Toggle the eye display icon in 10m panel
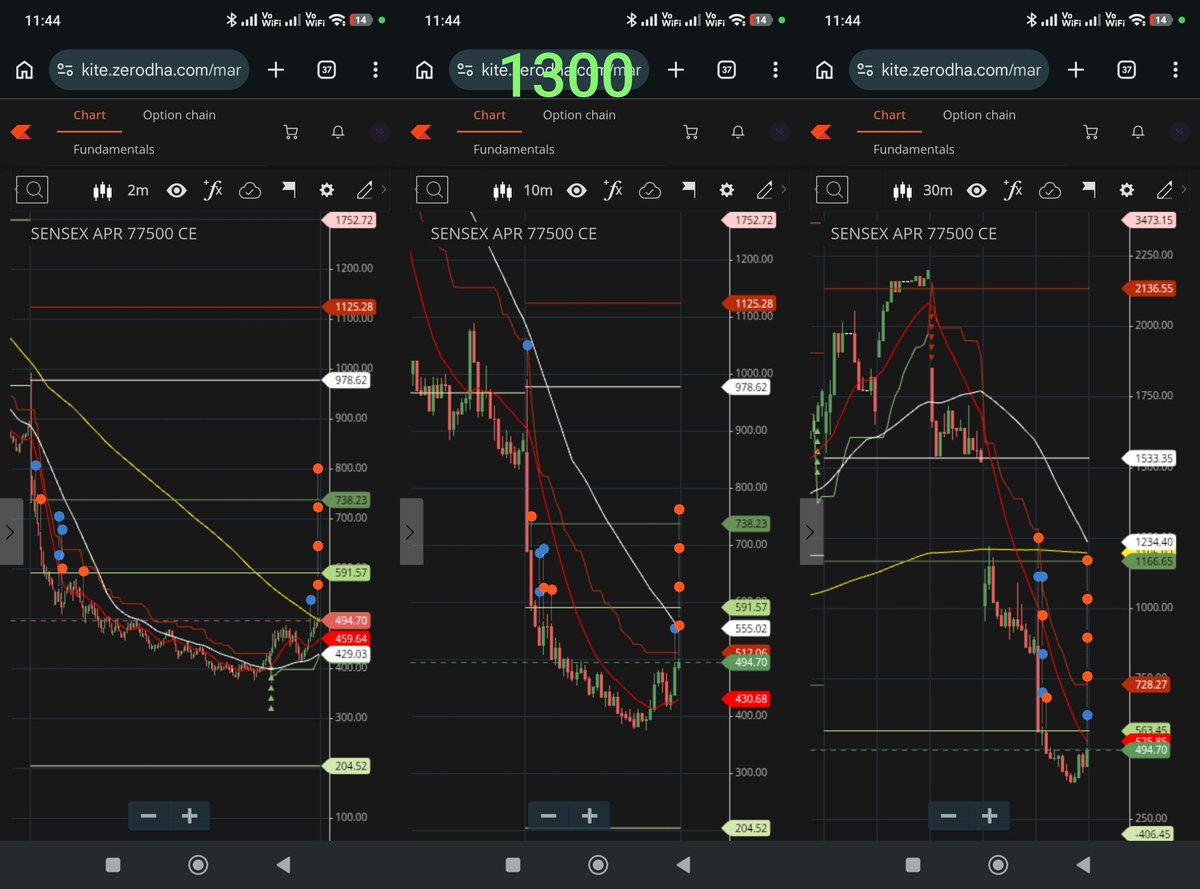This screenshot has width=1200, height=889. coord(577,190)
